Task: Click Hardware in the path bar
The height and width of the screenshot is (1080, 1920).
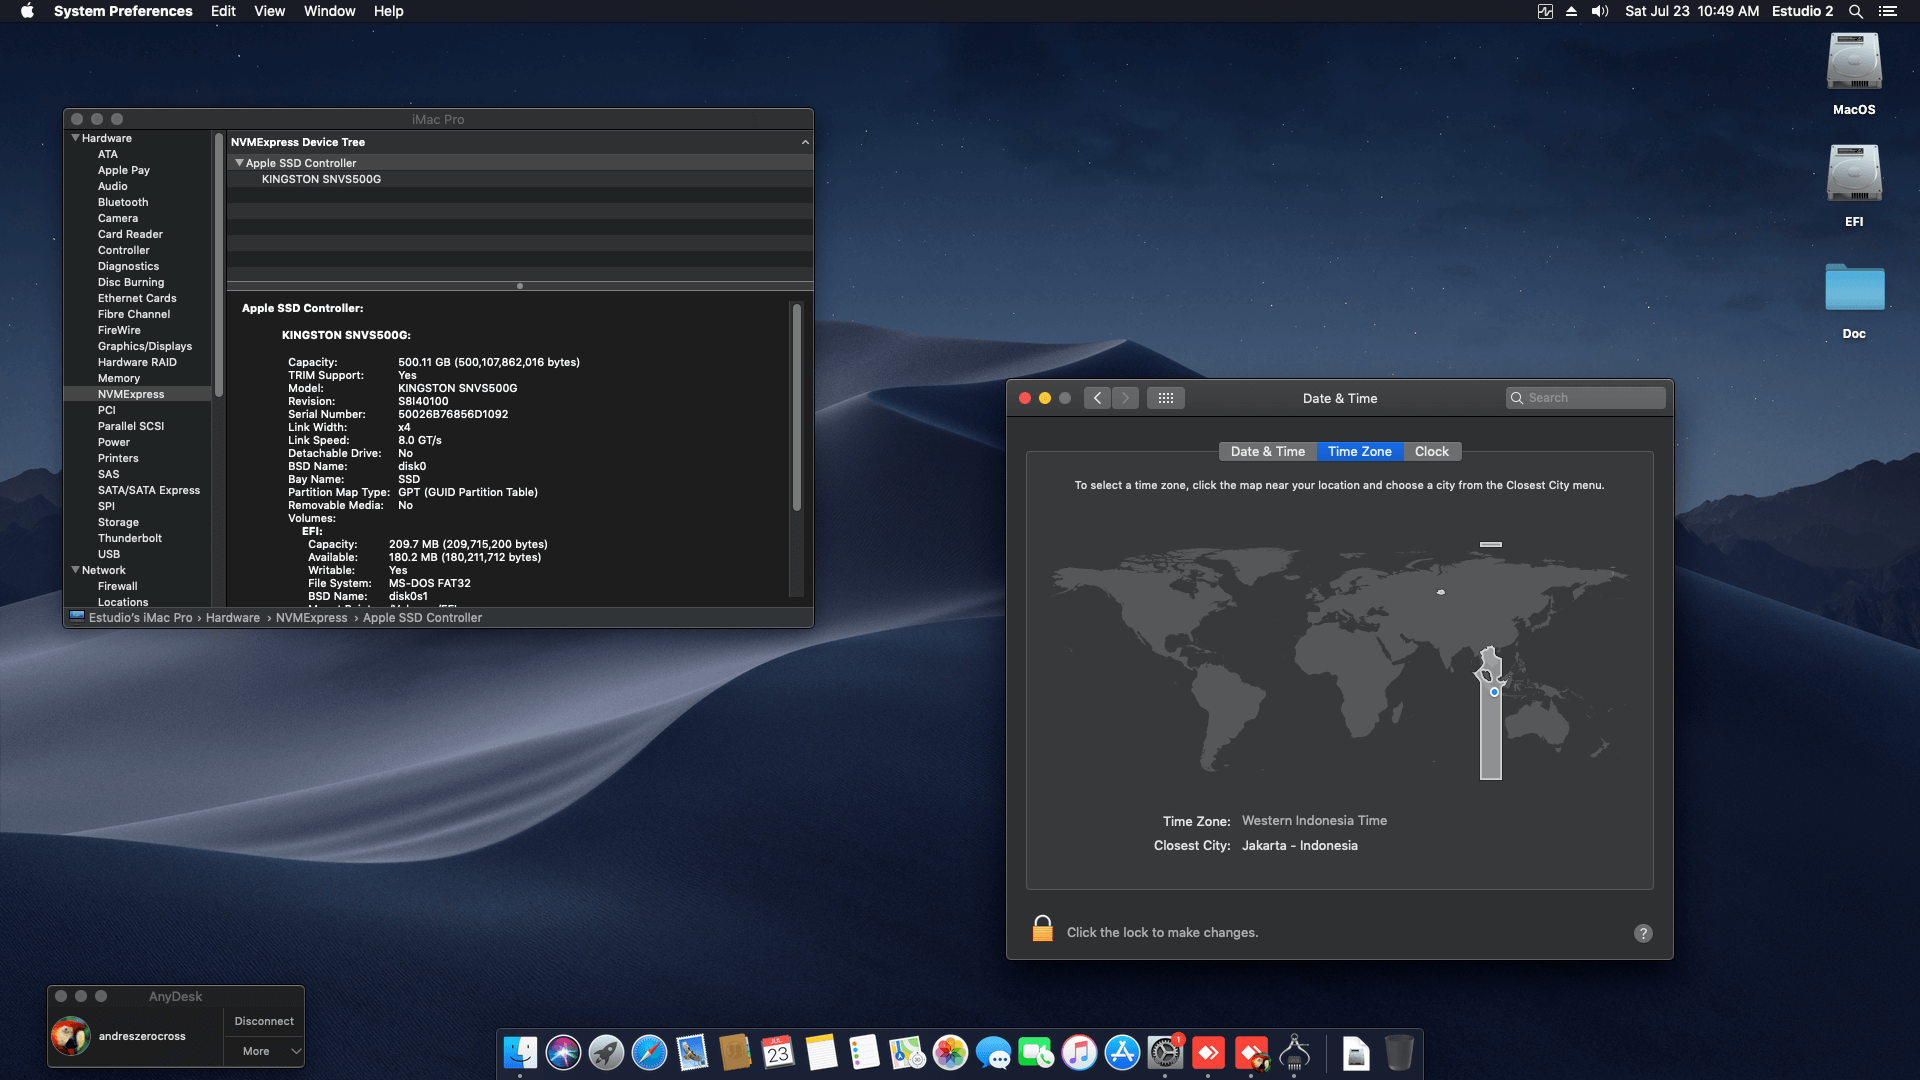Action: [x=232, y=618]
